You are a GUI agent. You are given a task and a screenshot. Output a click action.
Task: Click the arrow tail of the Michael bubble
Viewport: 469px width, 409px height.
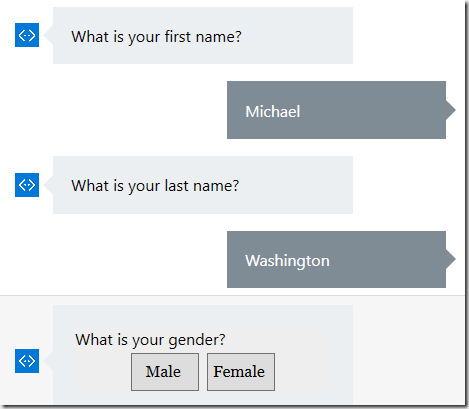point(451,110)
